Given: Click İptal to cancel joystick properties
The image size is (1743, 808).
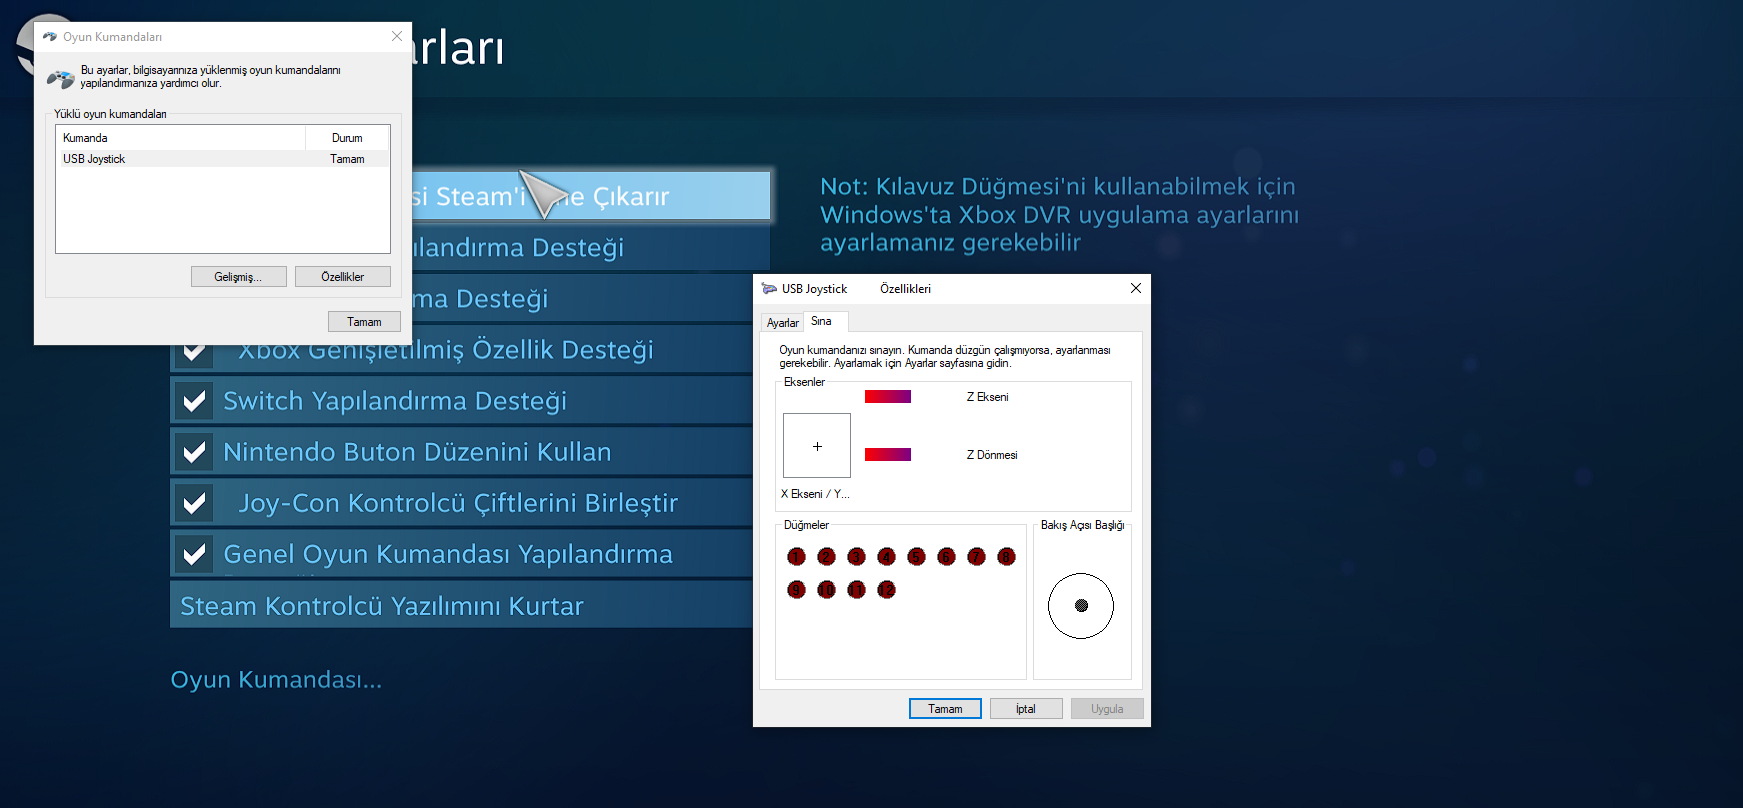Looking at the screenshot, I should point(1026,709).
